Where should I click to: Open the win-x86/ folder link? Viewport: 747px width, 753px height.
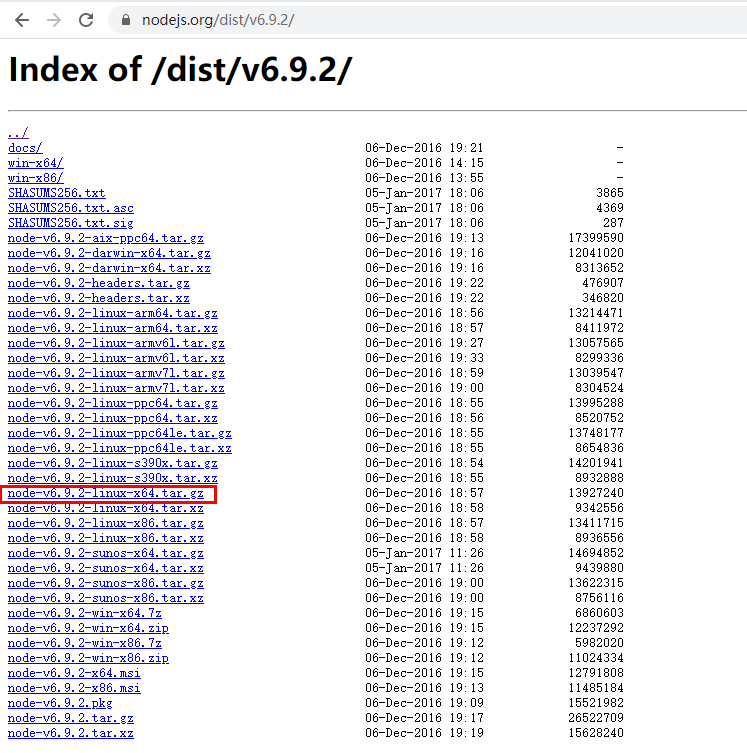pyautogui.click(x=36, y=178)
